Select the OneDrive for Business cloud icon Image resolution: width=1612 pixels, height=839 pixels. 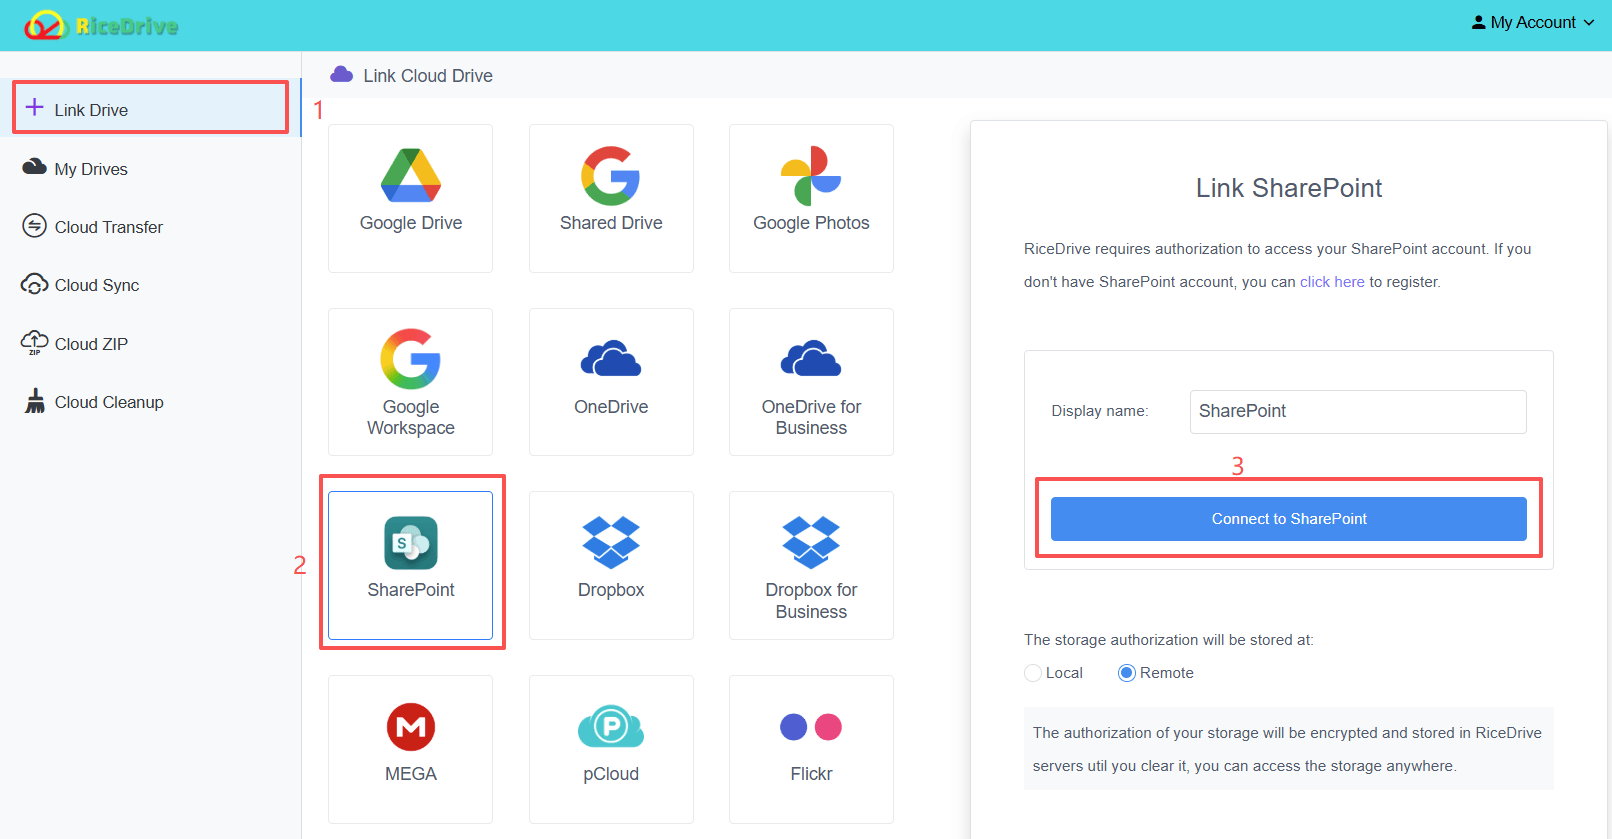[811, 358]
